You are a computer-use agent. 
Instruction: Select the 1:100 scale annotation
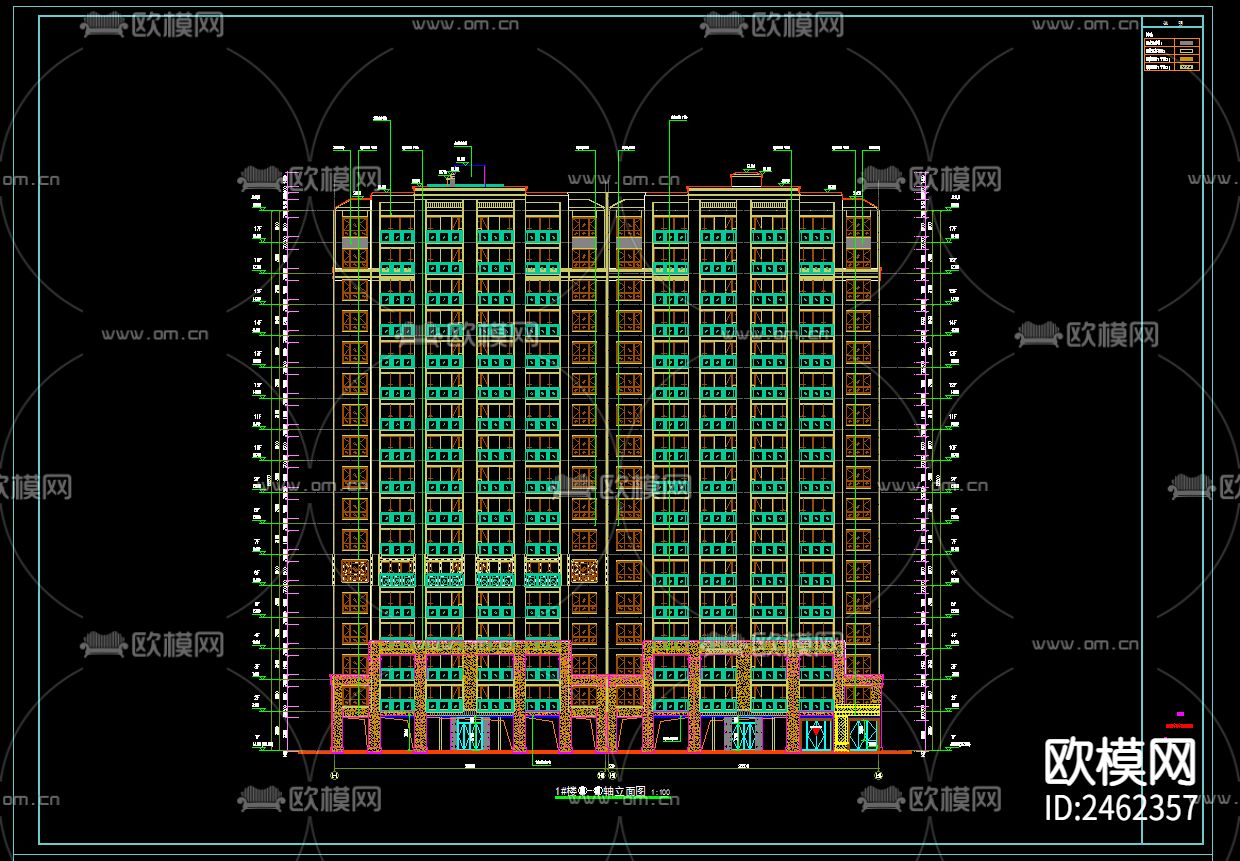click(x=660, y=791)
